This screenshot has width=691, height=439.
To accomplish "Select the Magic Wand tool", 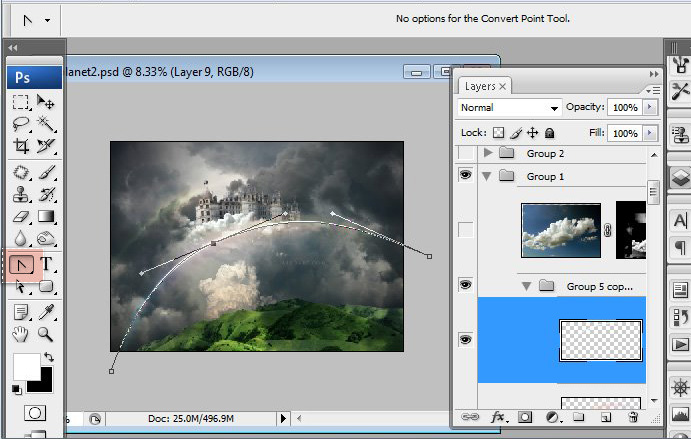I will click(x=45, y=124).
